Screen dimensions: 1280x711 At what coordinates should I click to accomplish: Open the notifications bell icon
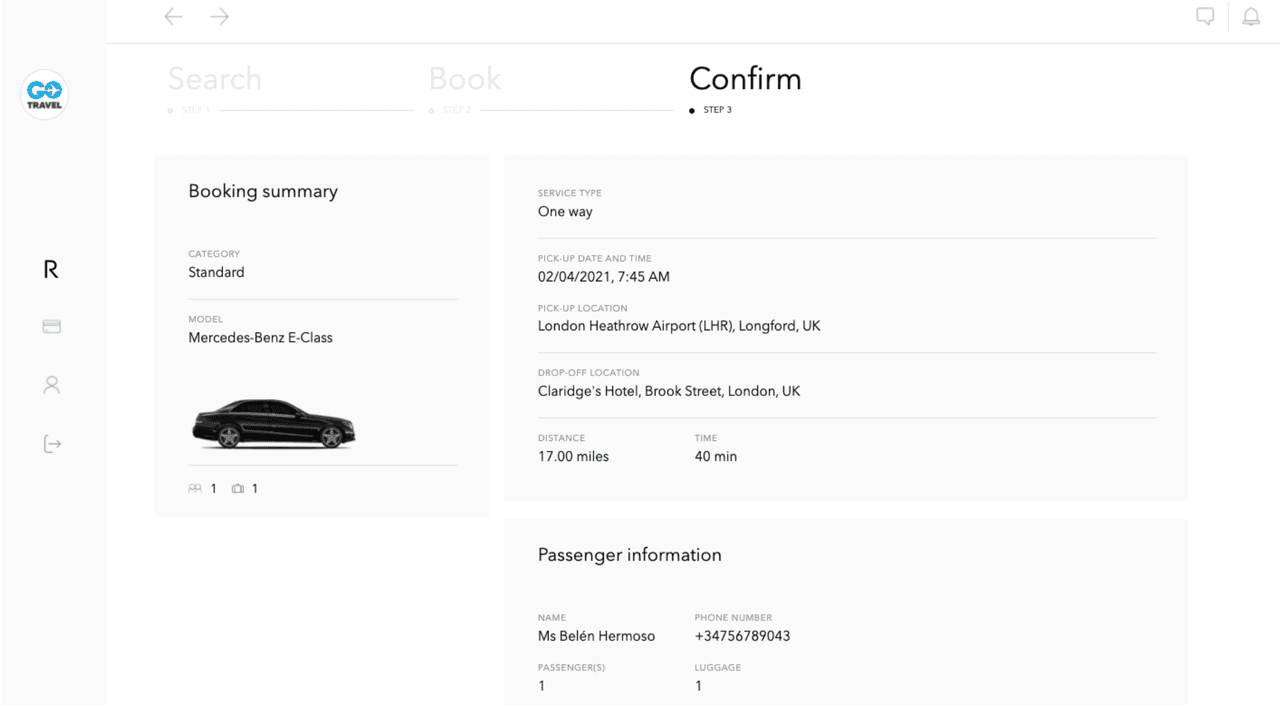pos(1251,17)
